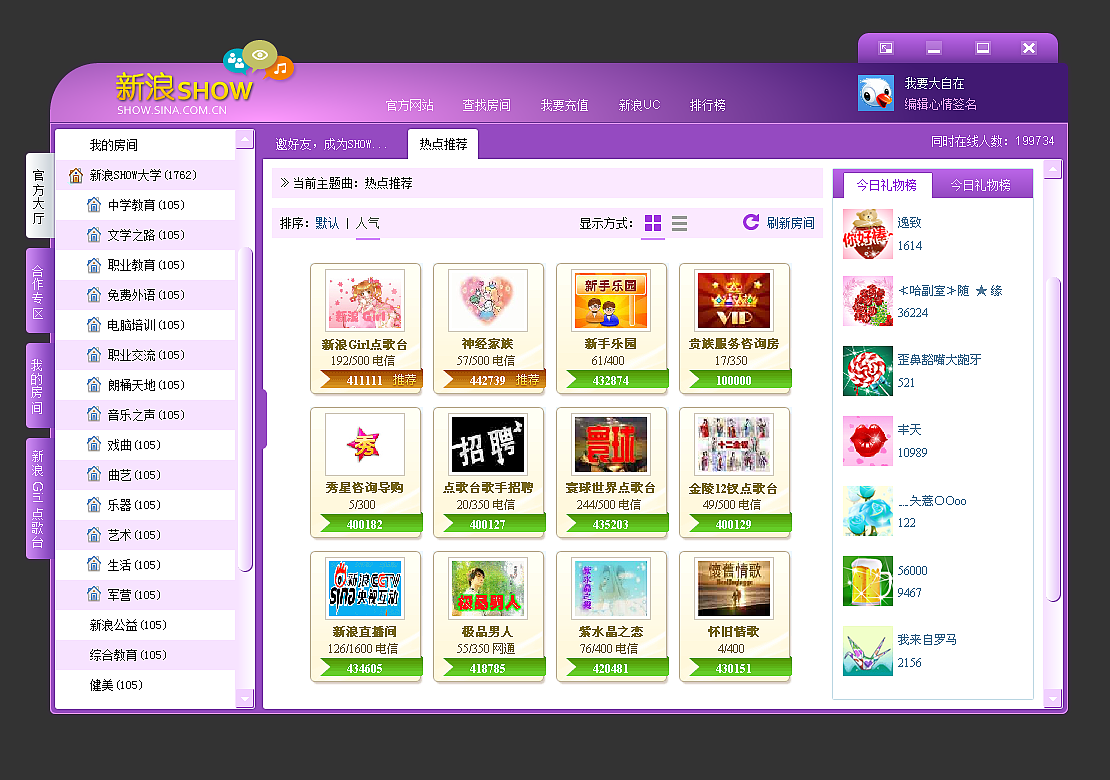The height and width of the screenshot is (780, 1110).
Task: Click the refresh rooms circular arrow icon
Action: [x=751, y=222]
